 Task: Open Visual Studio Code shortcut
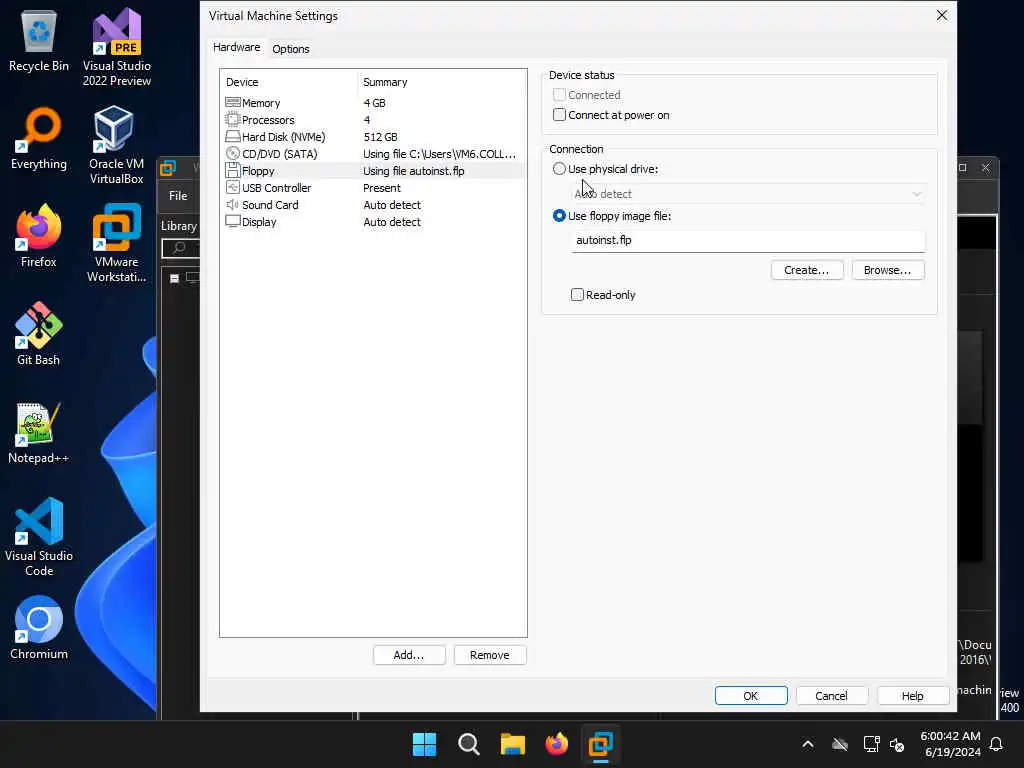(x=39, y=537)
